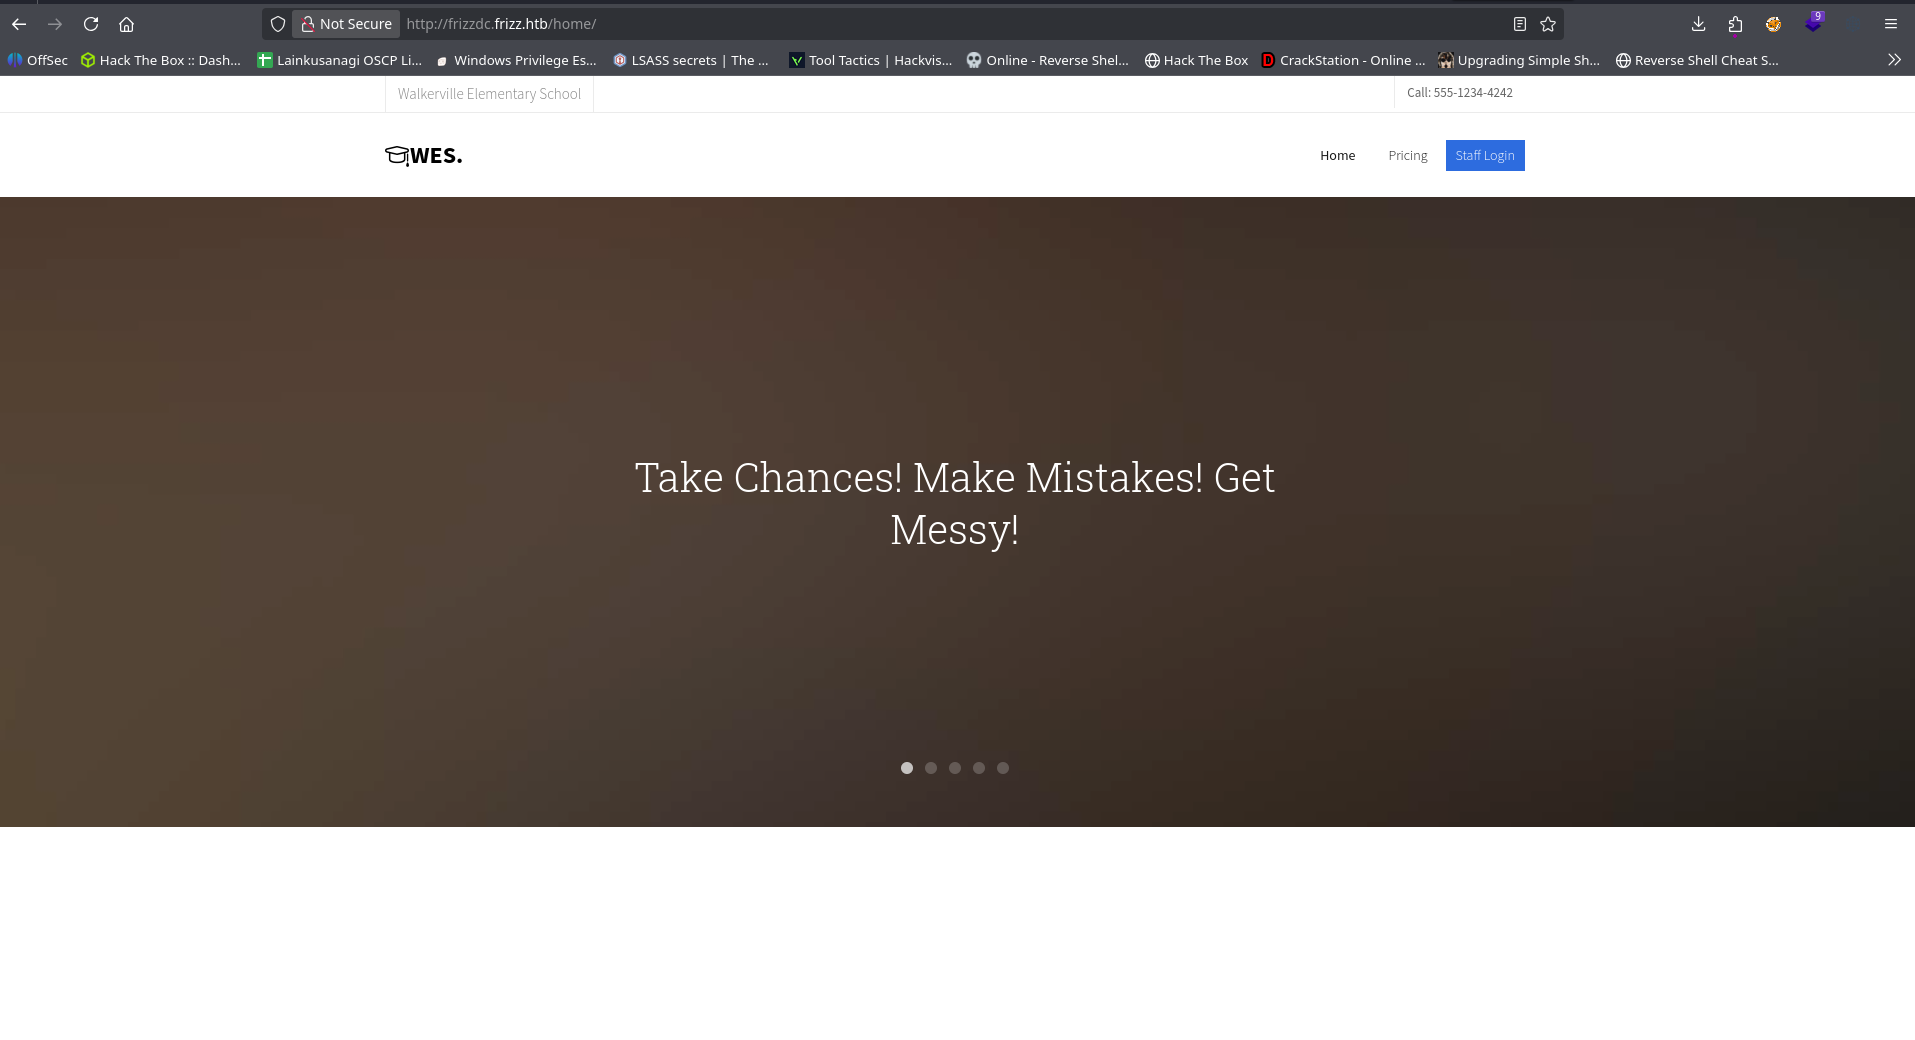Open extension with purple 9 badge
Screen dimensions: 1915x1040
tap(1813, 23)
